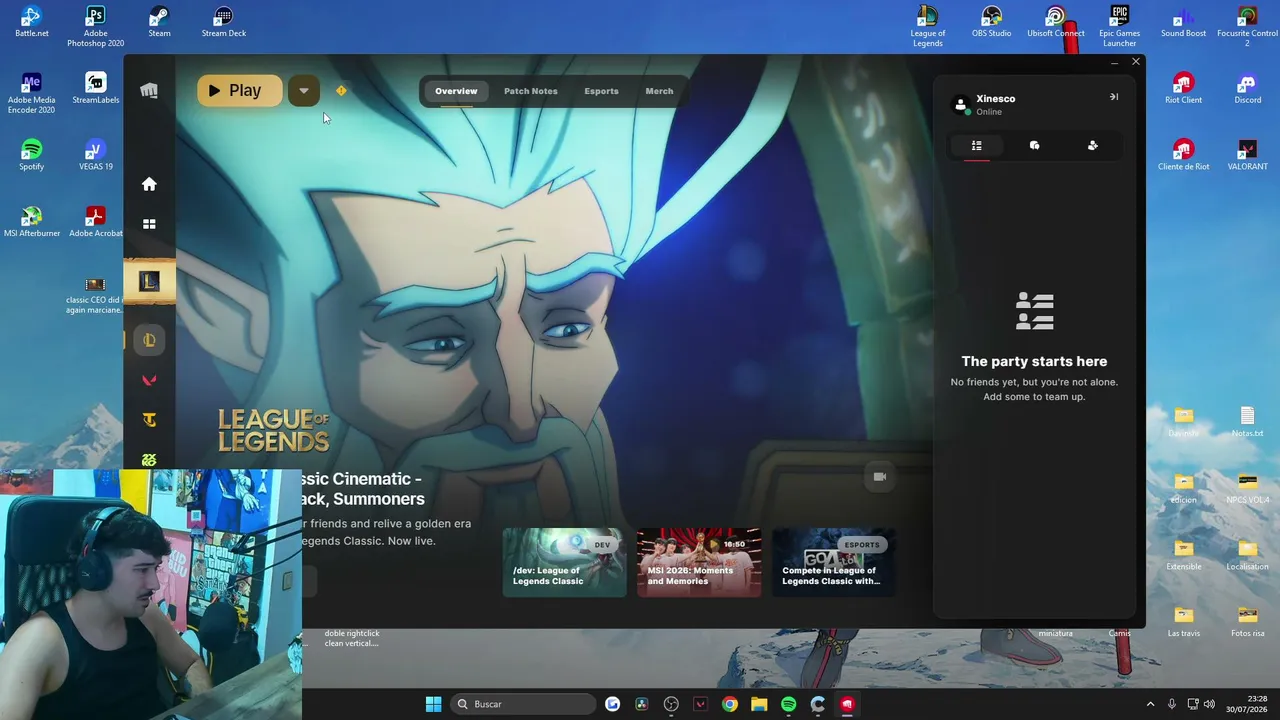Click the taskbar microphone icon
Viewport: 1280px width, 720px height.
[1171, 704]
